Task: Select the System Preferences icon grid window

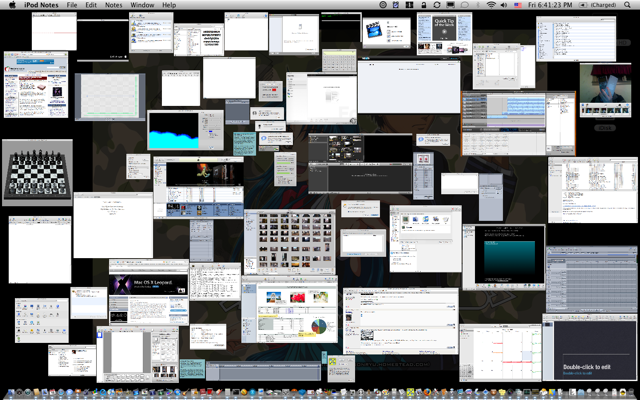Action: pos(42,320)
